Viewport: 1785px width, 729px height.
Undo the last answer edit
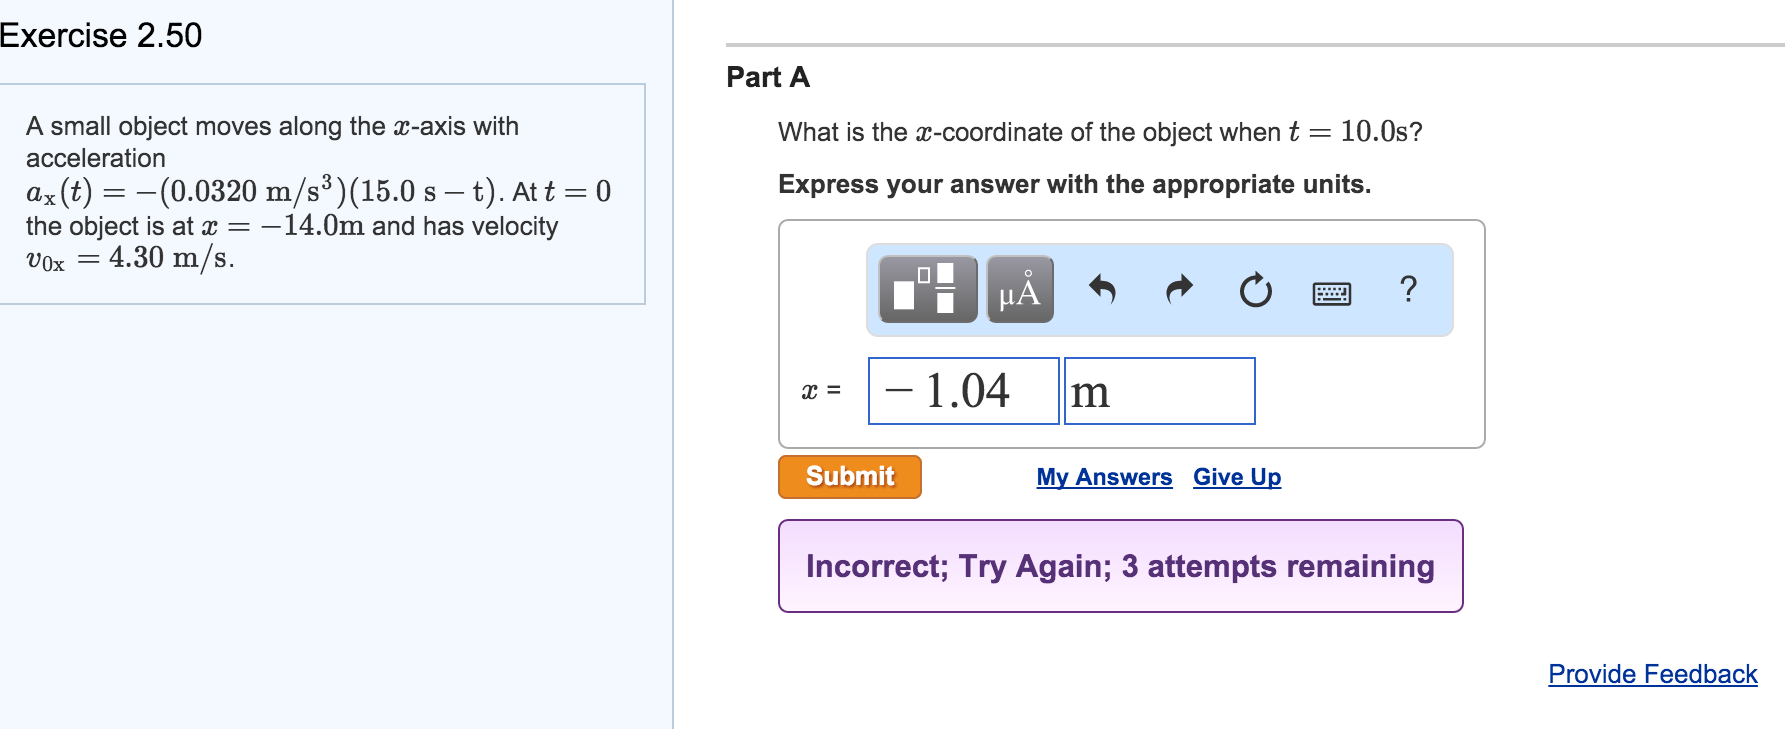(x=1101, y=290)
